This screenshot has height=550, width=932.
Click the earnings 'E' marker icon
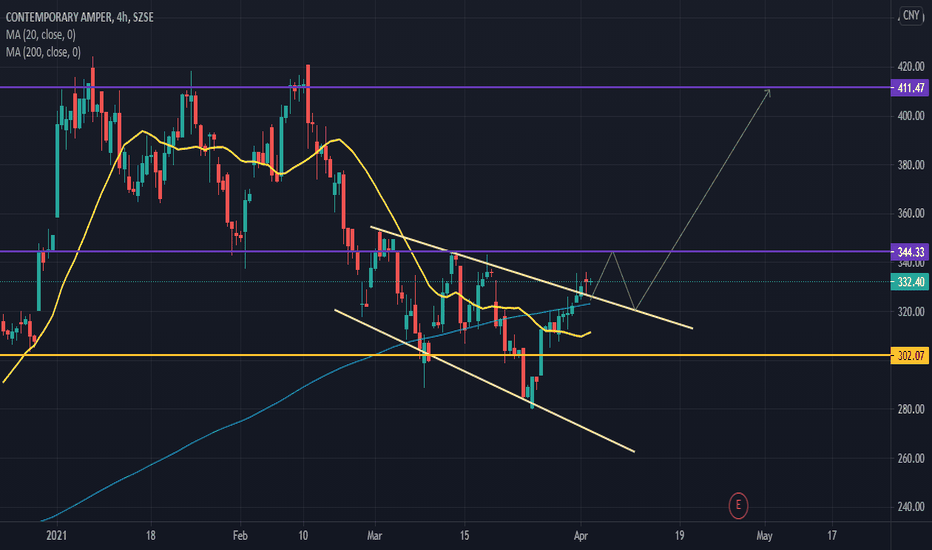738,505
